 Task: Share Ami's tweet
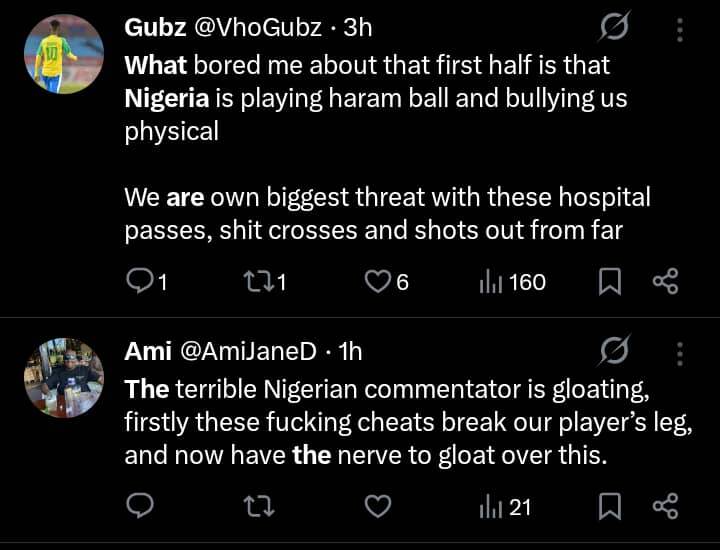coord(665,507)
